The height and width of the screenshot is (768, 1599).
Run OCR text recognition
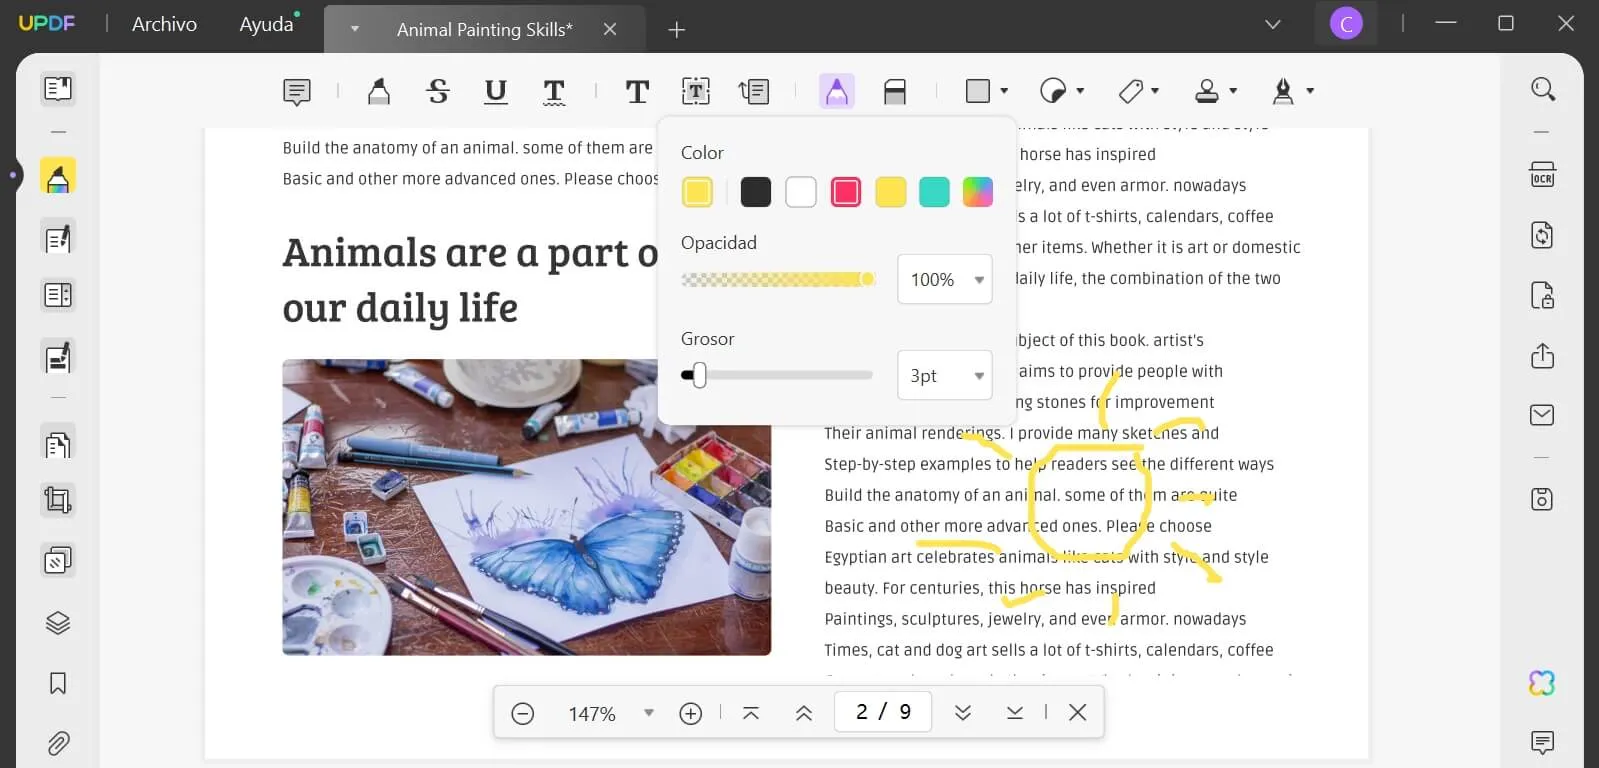coord(1543,175)
